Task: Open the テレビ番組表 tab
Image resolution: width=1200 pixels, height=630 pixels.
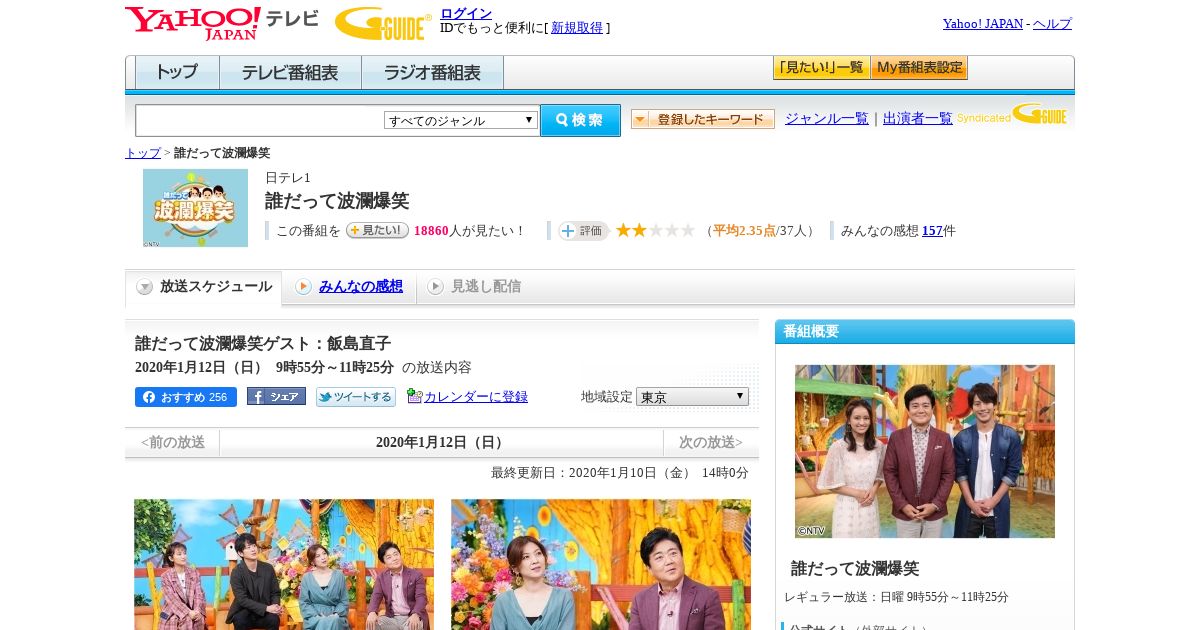Action: coord(290,73)
